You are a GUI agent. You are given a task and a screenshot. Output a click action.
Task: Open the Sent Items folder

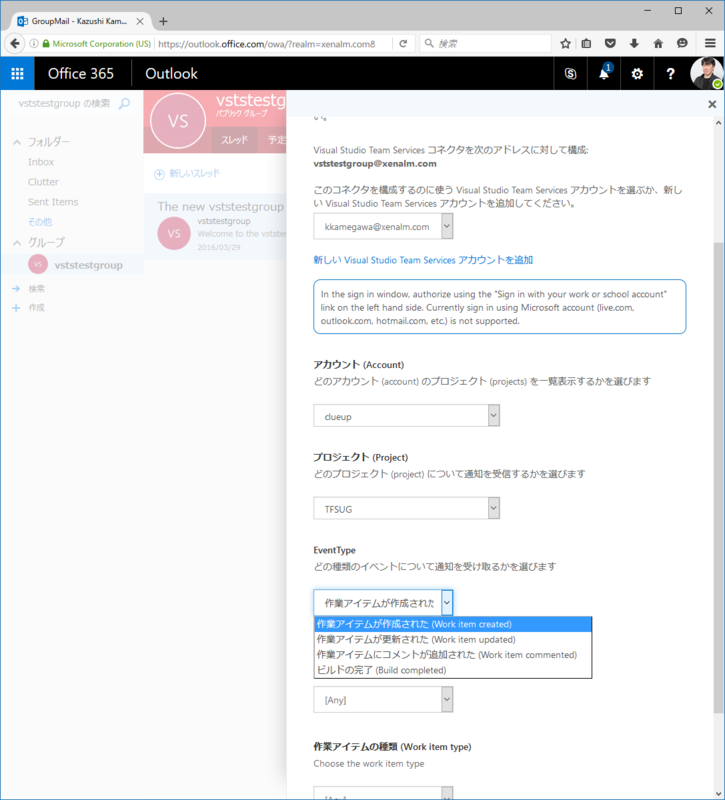tap(53, 202)
